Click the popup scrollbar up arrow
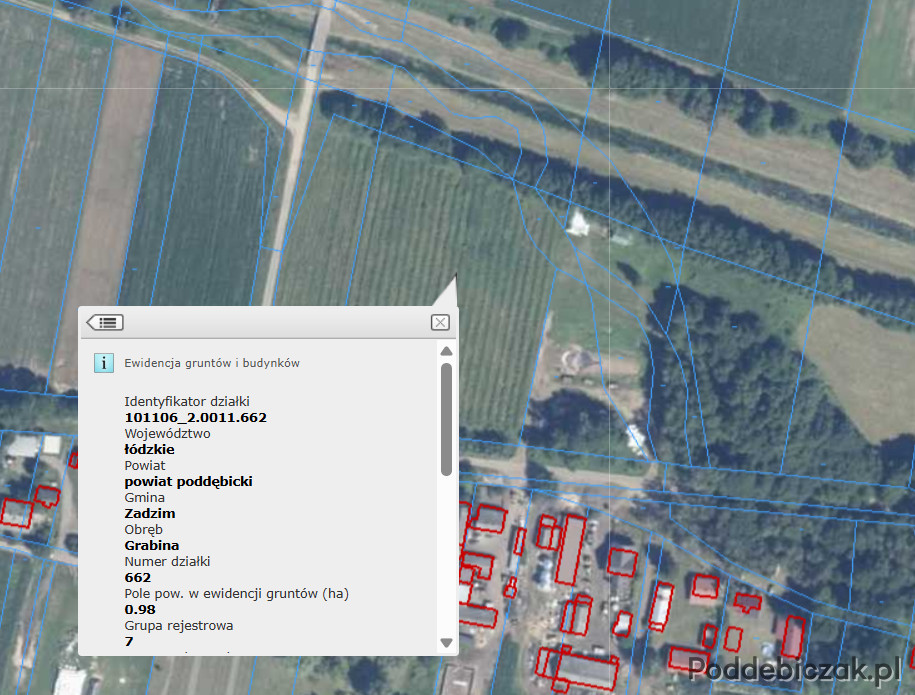The width and height of the screenshot is (915, 695). pos(446,351)
